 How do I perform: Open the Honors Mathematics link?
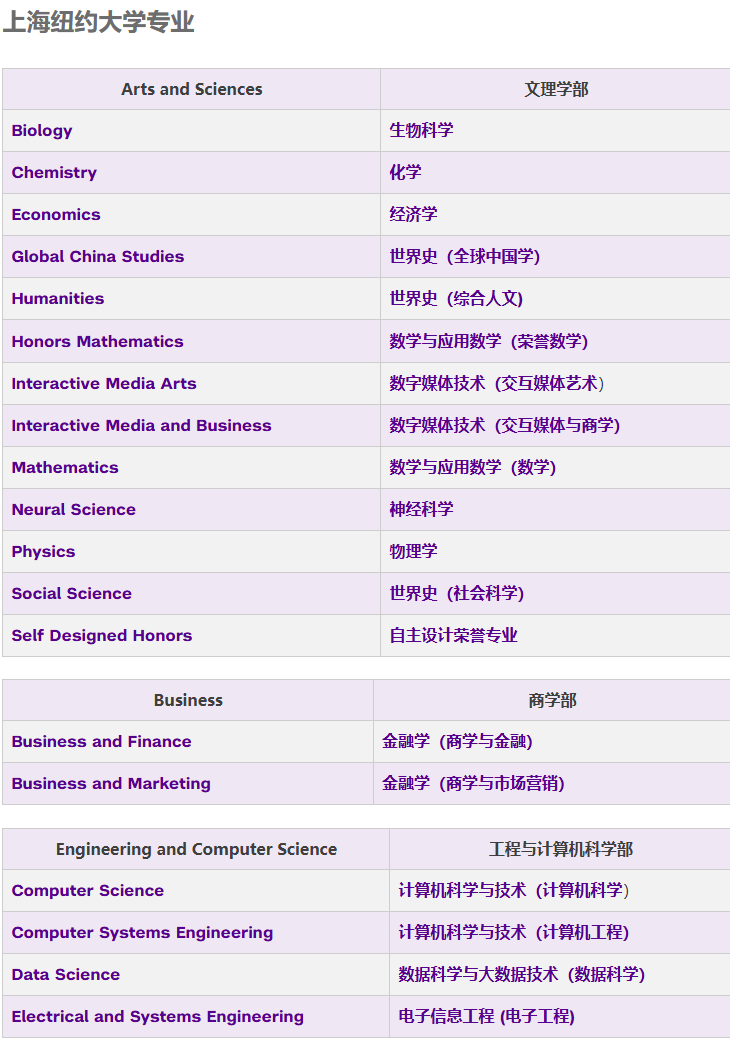point(98,341)
